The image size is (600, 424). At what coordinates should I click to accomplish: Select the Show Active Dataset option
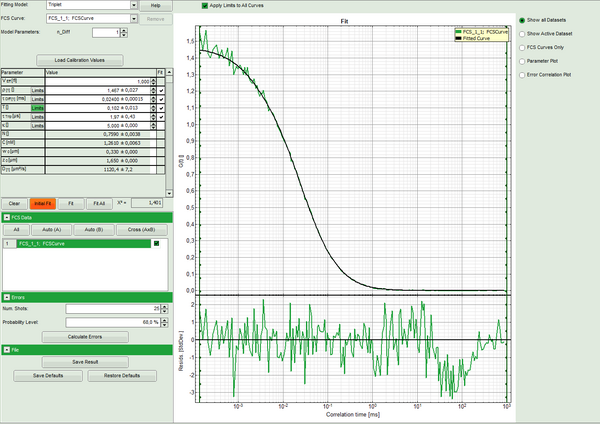point(520,33)
